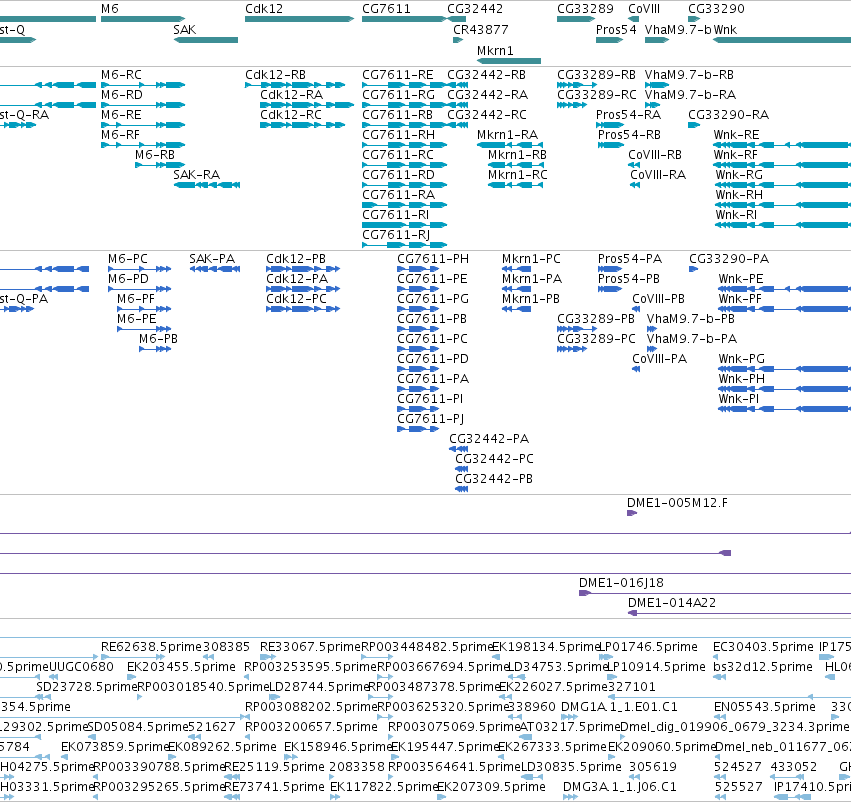Select protein SAK-PA
Screen dimensions: 851x802
pos(214,269)
